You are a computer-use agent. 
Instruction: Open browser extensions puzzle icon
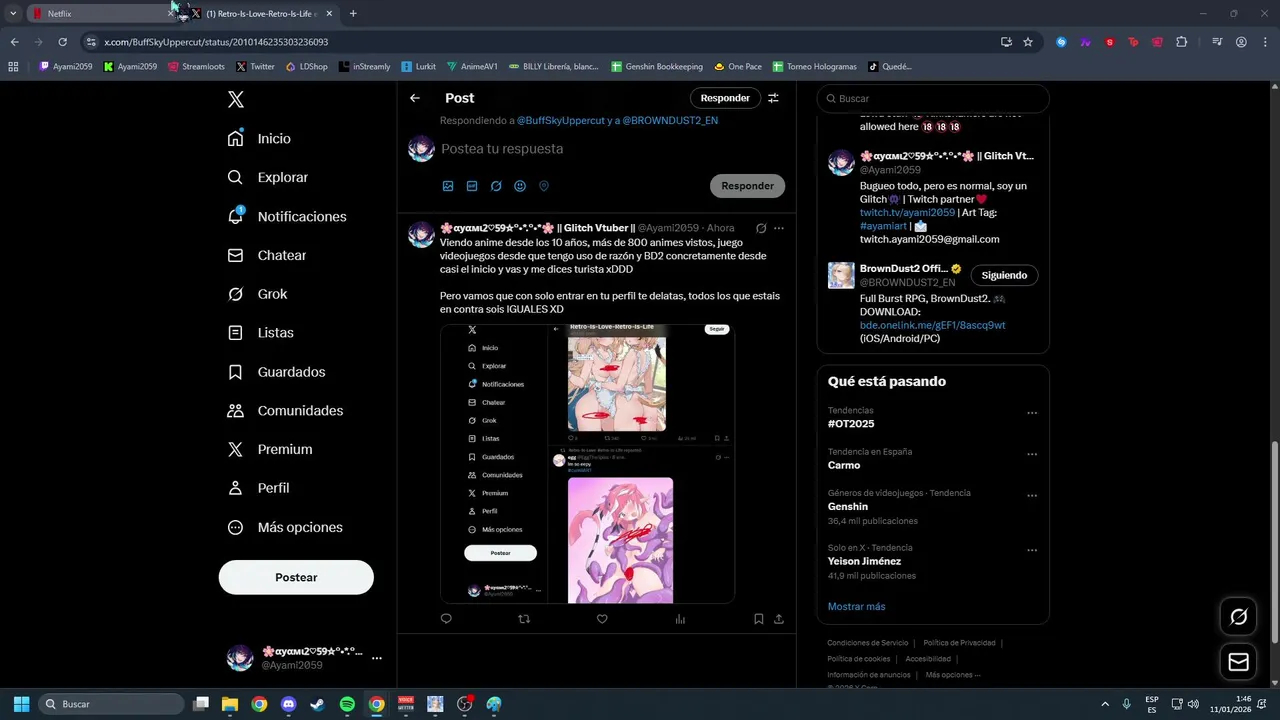[1181, 42]
